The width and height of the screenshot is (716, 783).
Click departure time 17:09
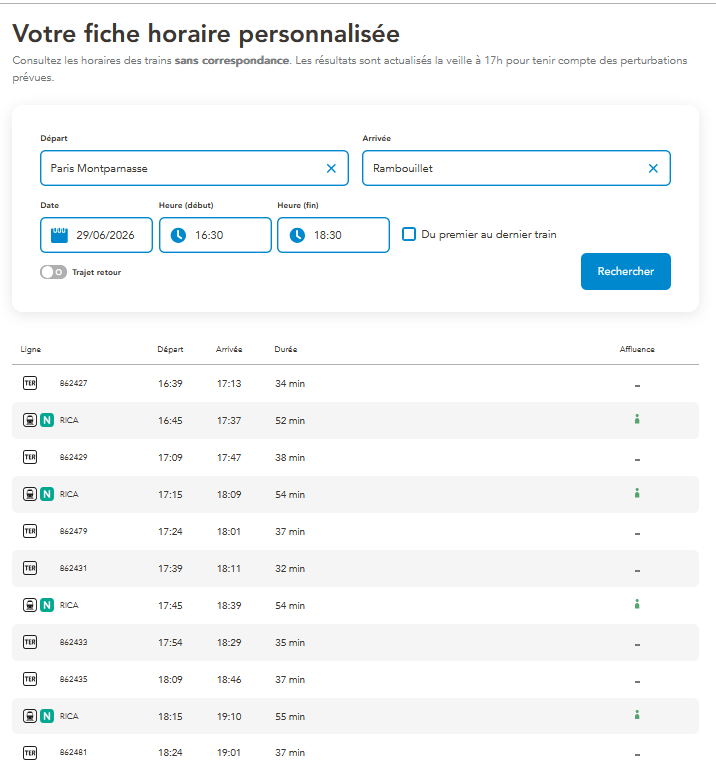(x=170, y=457)
